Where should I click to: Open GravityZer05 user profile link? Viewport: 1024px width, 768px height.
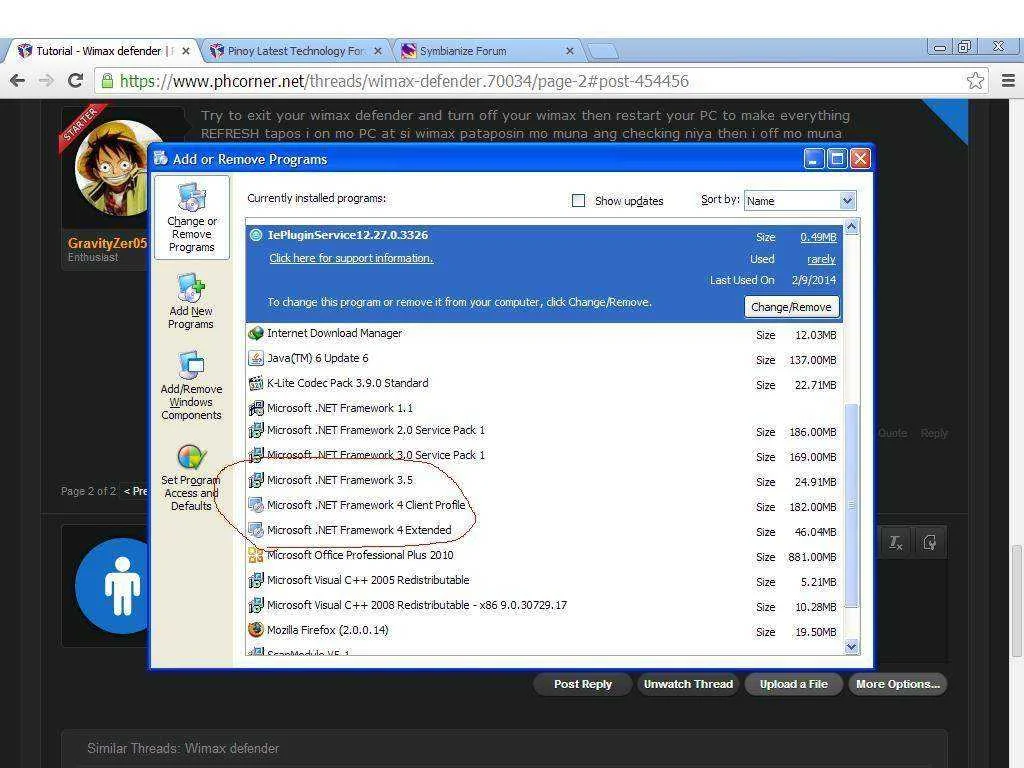[x=107, y=243]
